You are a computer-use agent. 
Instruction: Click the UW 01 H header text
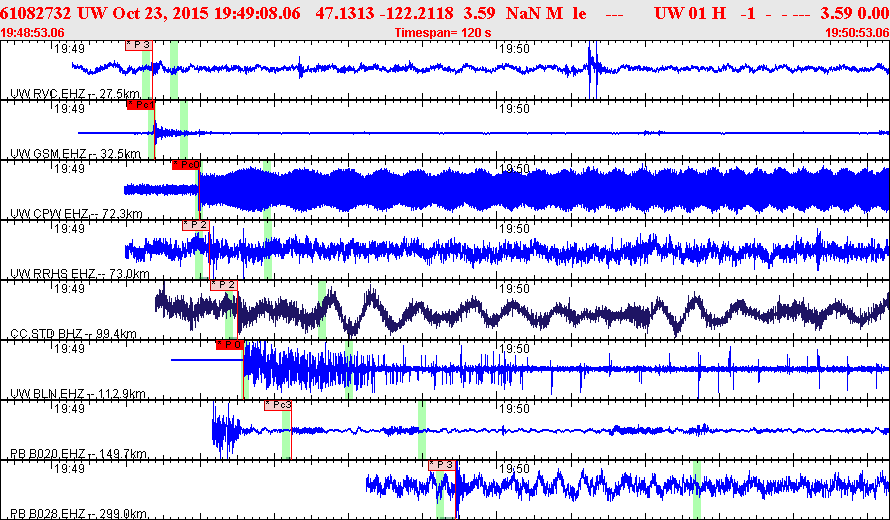coord(690,14)
